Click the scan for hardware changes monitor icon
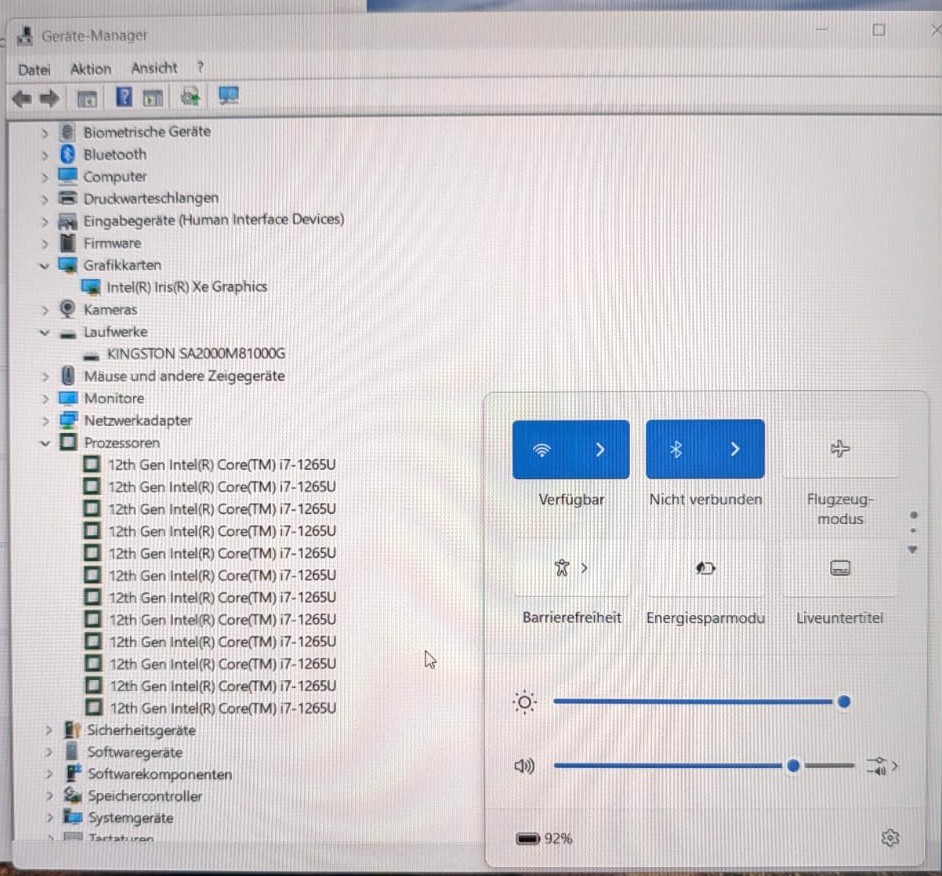Image resolution: width=942 pixels, height=876 pixels. 228,96
